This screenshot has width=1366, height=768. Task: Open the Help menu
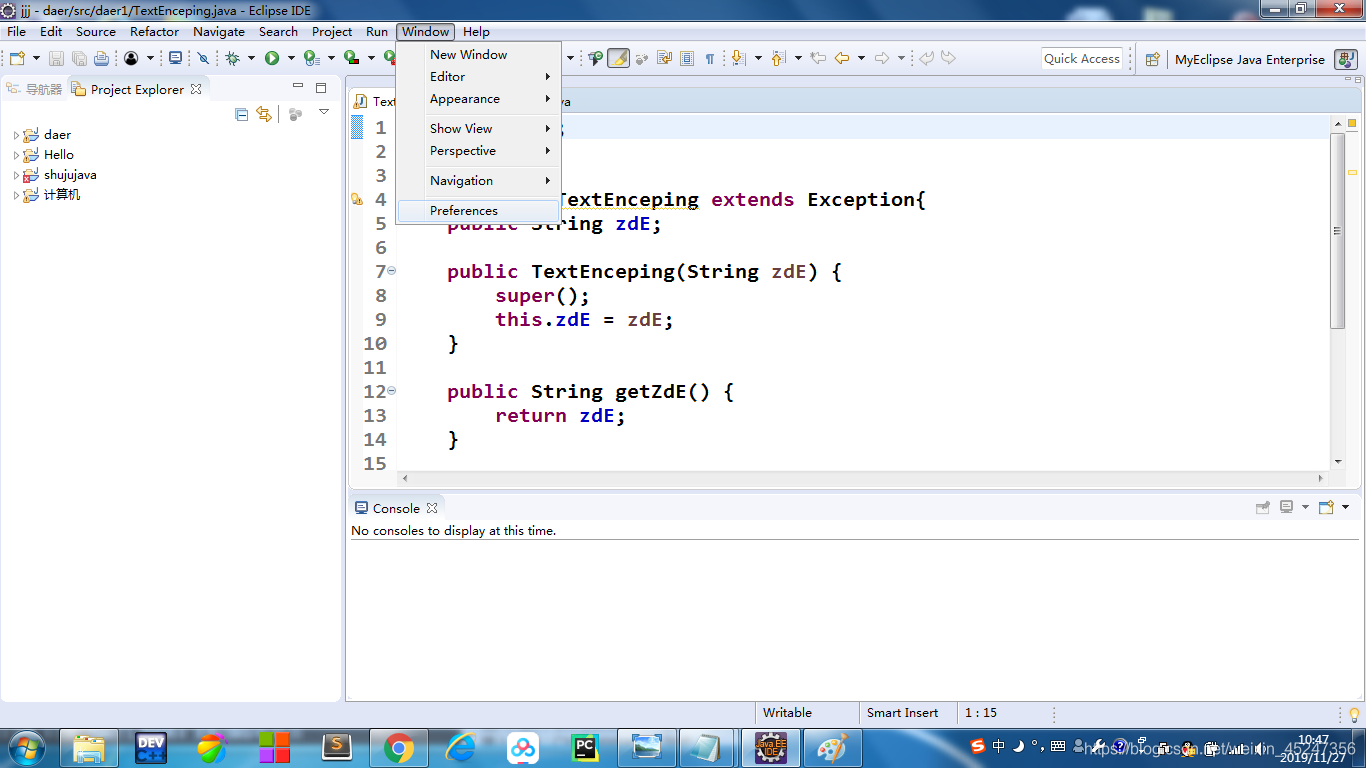pos(477,32)
